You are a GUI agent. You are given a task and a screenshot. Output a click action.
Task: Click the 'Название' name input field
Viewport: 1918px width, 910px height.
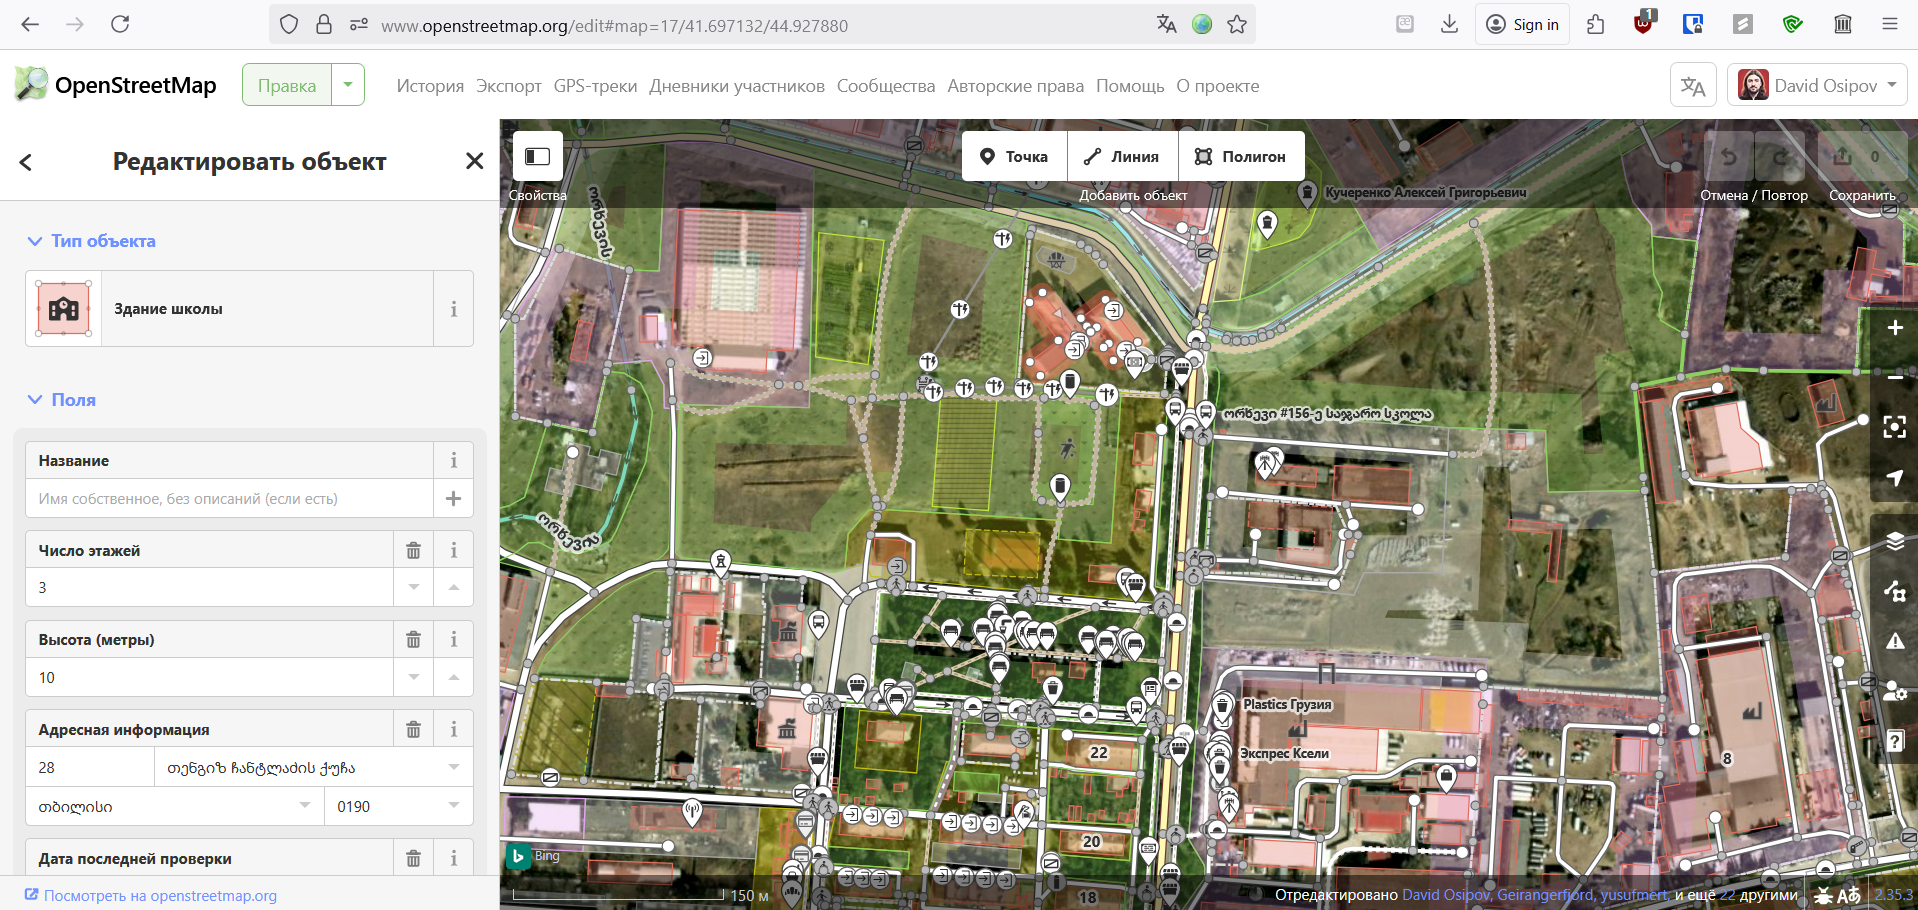[228, 498]
